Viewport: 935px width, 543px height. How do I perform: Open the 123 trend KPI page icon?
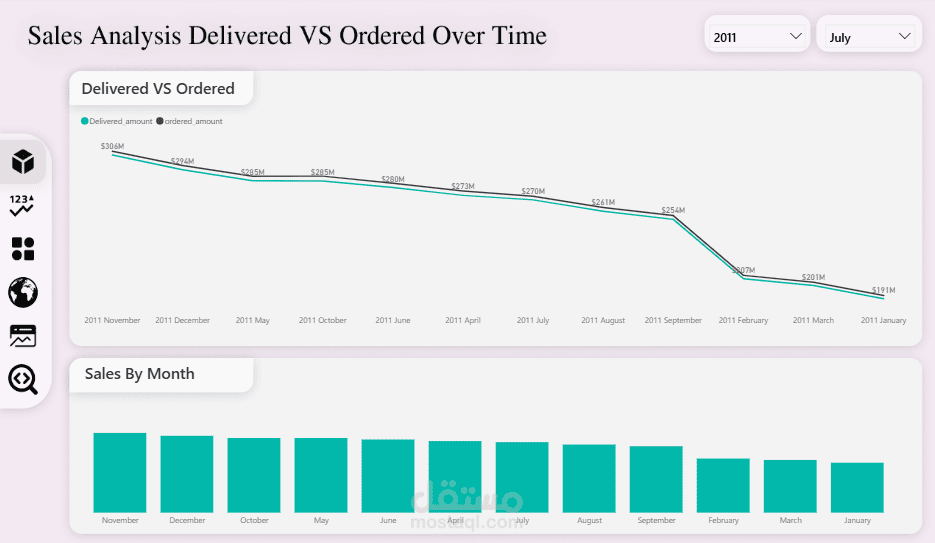22,205
